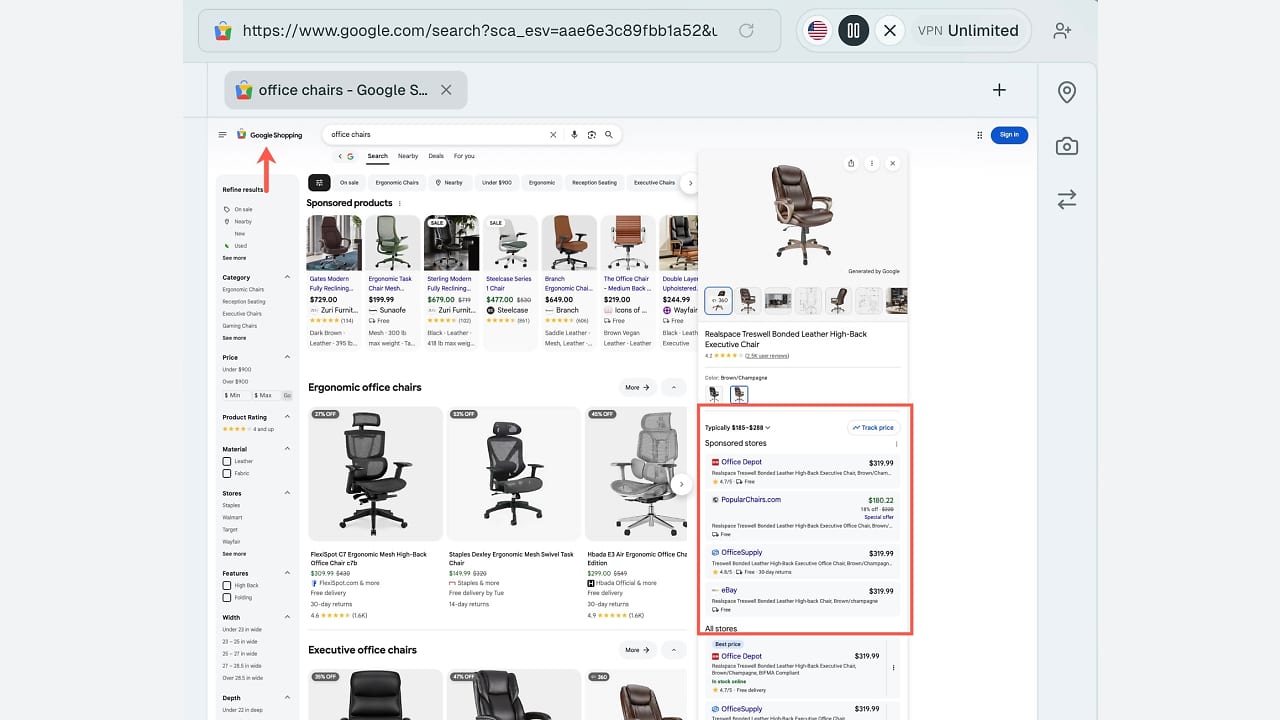
Task: Open Google Lens image search icon
Action: [x=591, y=135]
